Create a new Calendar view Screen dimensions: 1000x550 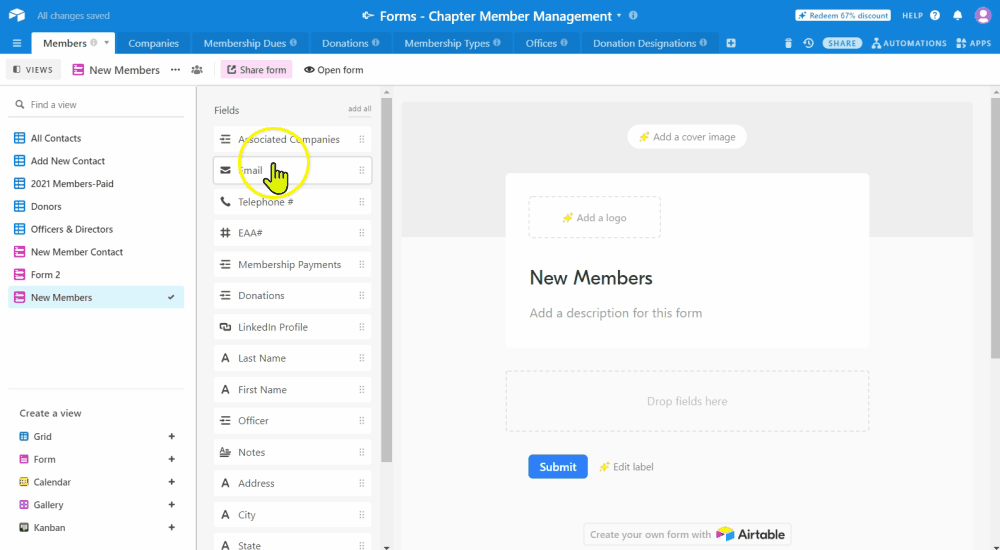point(96,482)
